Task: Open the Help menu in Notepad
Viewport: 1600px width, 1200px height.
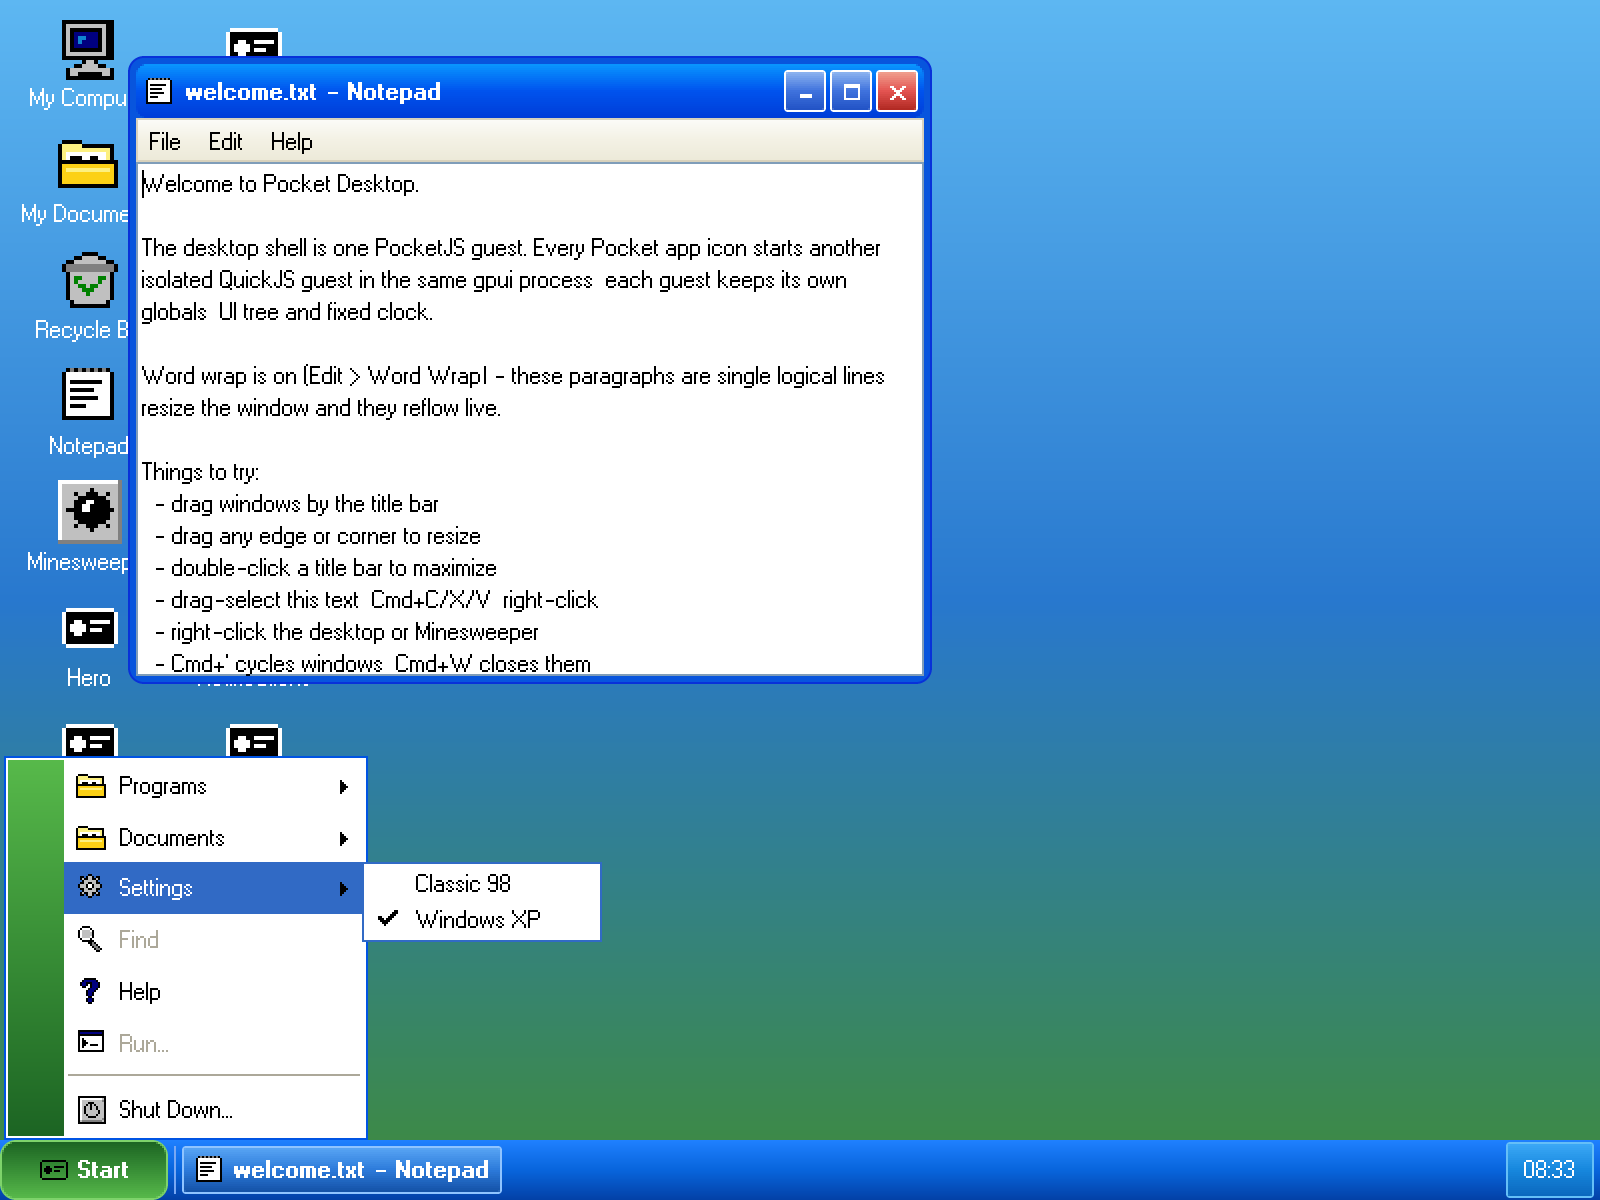Action: click(291, 142)
